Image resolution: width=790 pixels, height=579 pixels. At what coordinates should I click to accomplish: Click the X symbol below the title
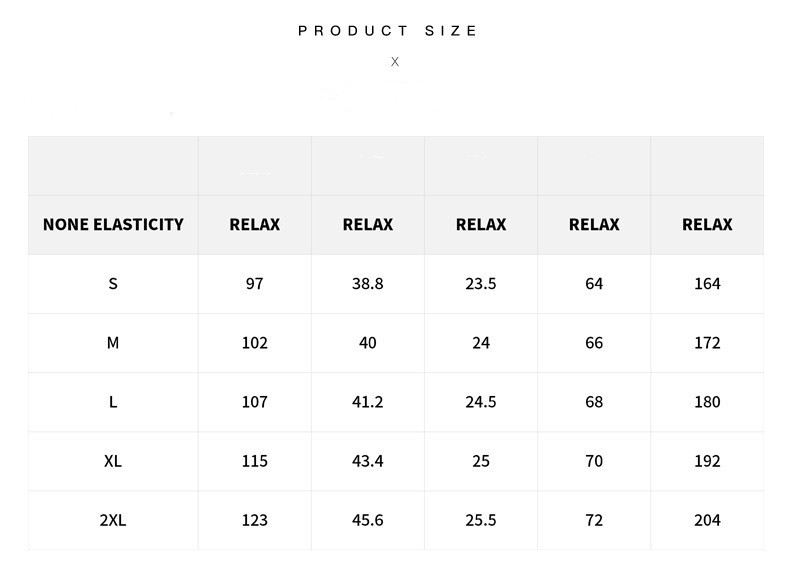click(395, 62)
